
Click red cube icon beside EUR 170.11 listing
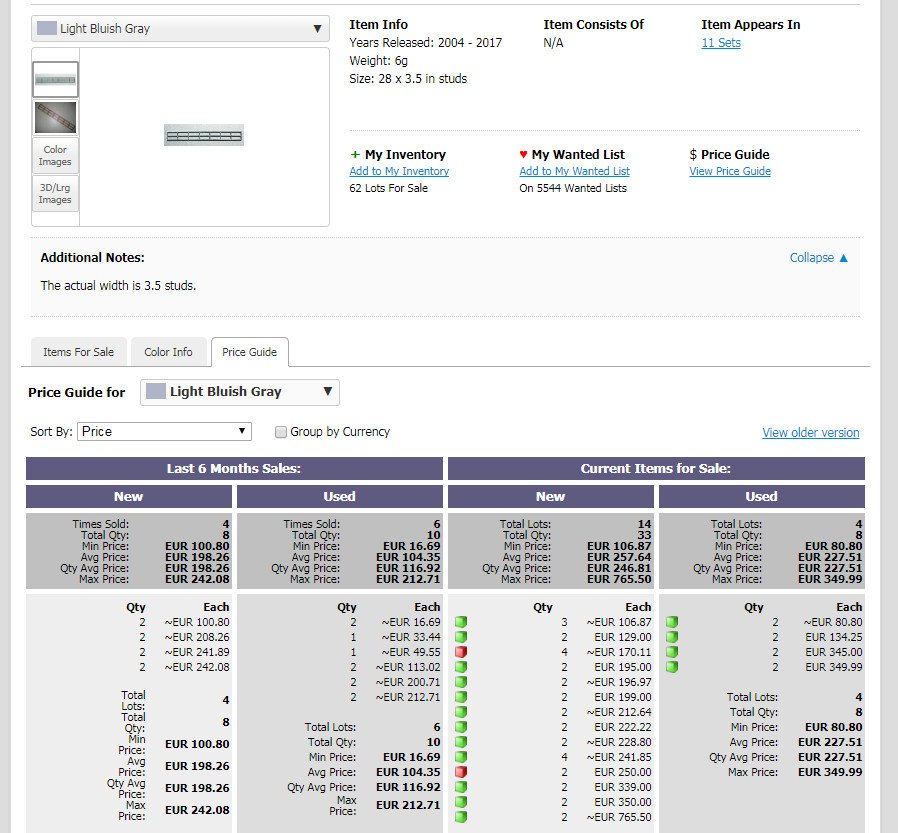[x=461, y=652]
